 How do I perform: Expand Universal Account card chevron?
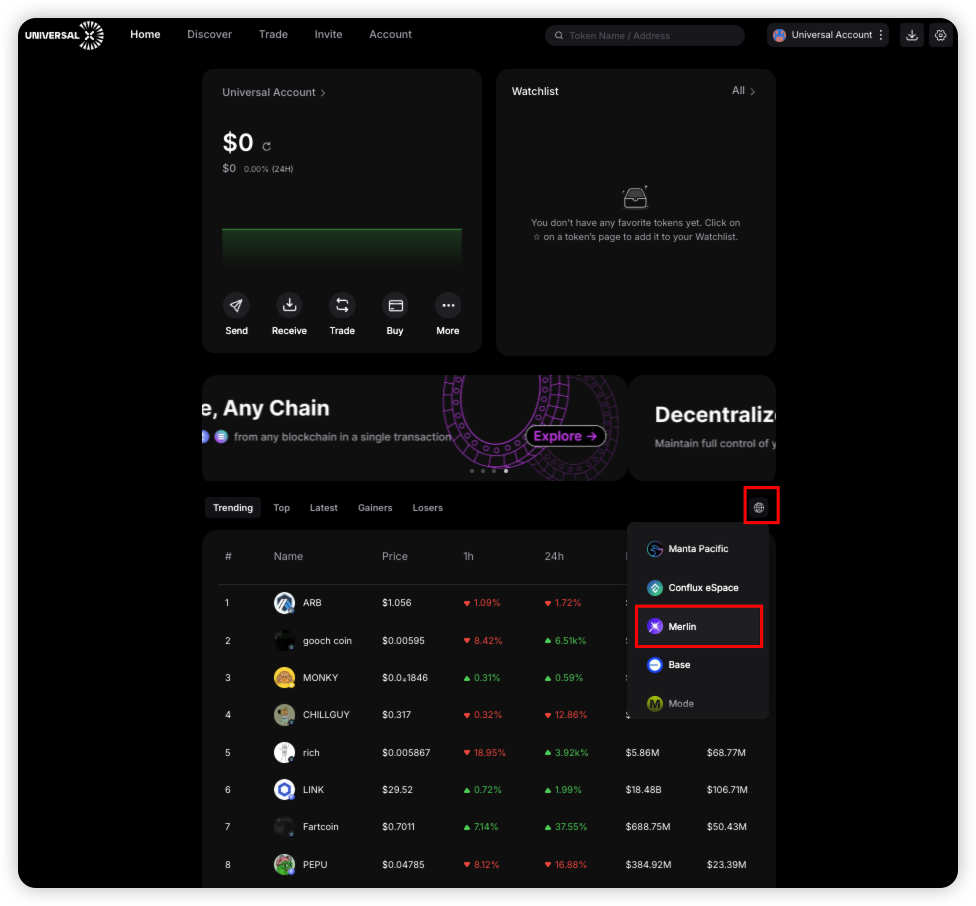(x=323, y=93)
